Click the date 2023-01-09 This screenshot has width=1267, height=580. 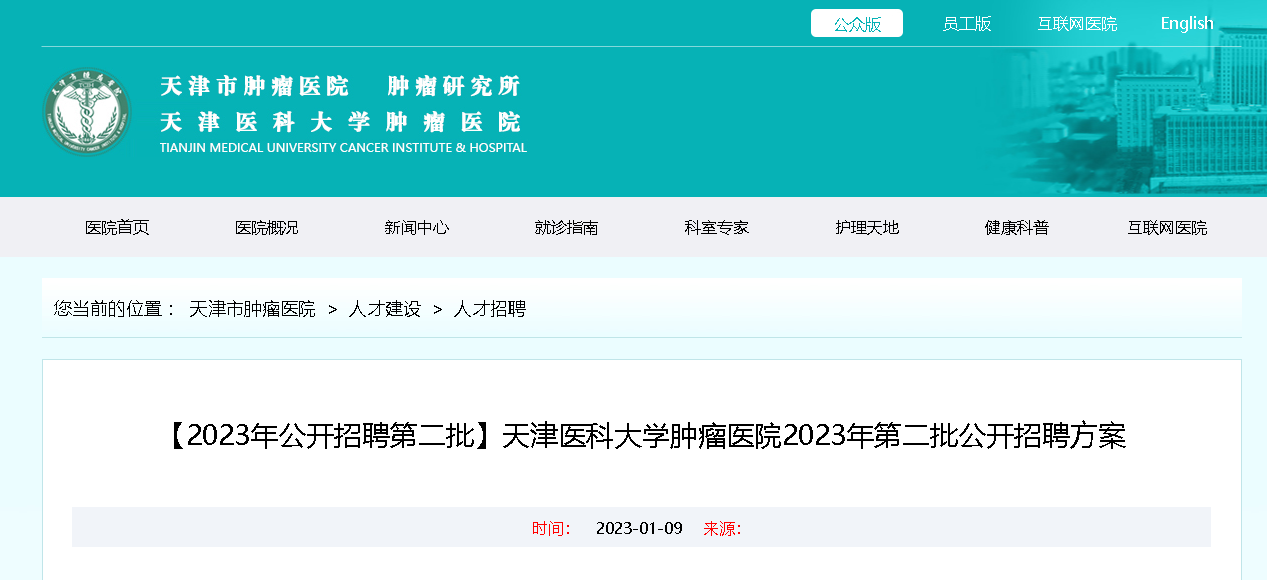(639, 528)
